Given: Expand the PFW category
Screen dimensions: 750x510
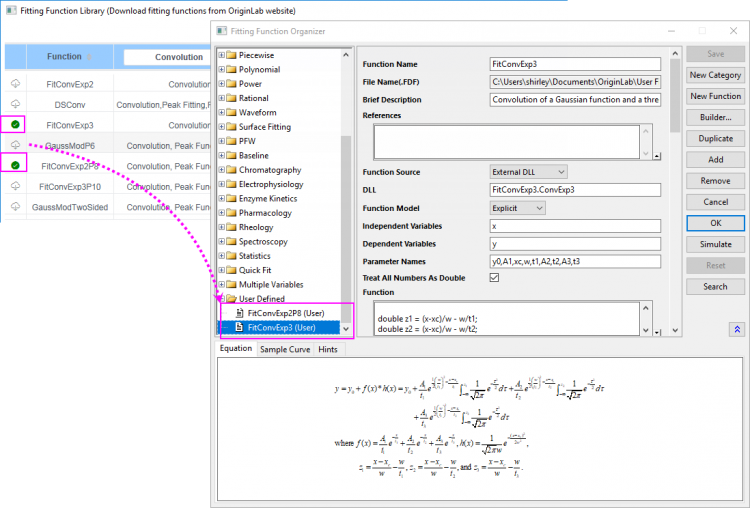Looking at the screenshot, I should 221,141.
